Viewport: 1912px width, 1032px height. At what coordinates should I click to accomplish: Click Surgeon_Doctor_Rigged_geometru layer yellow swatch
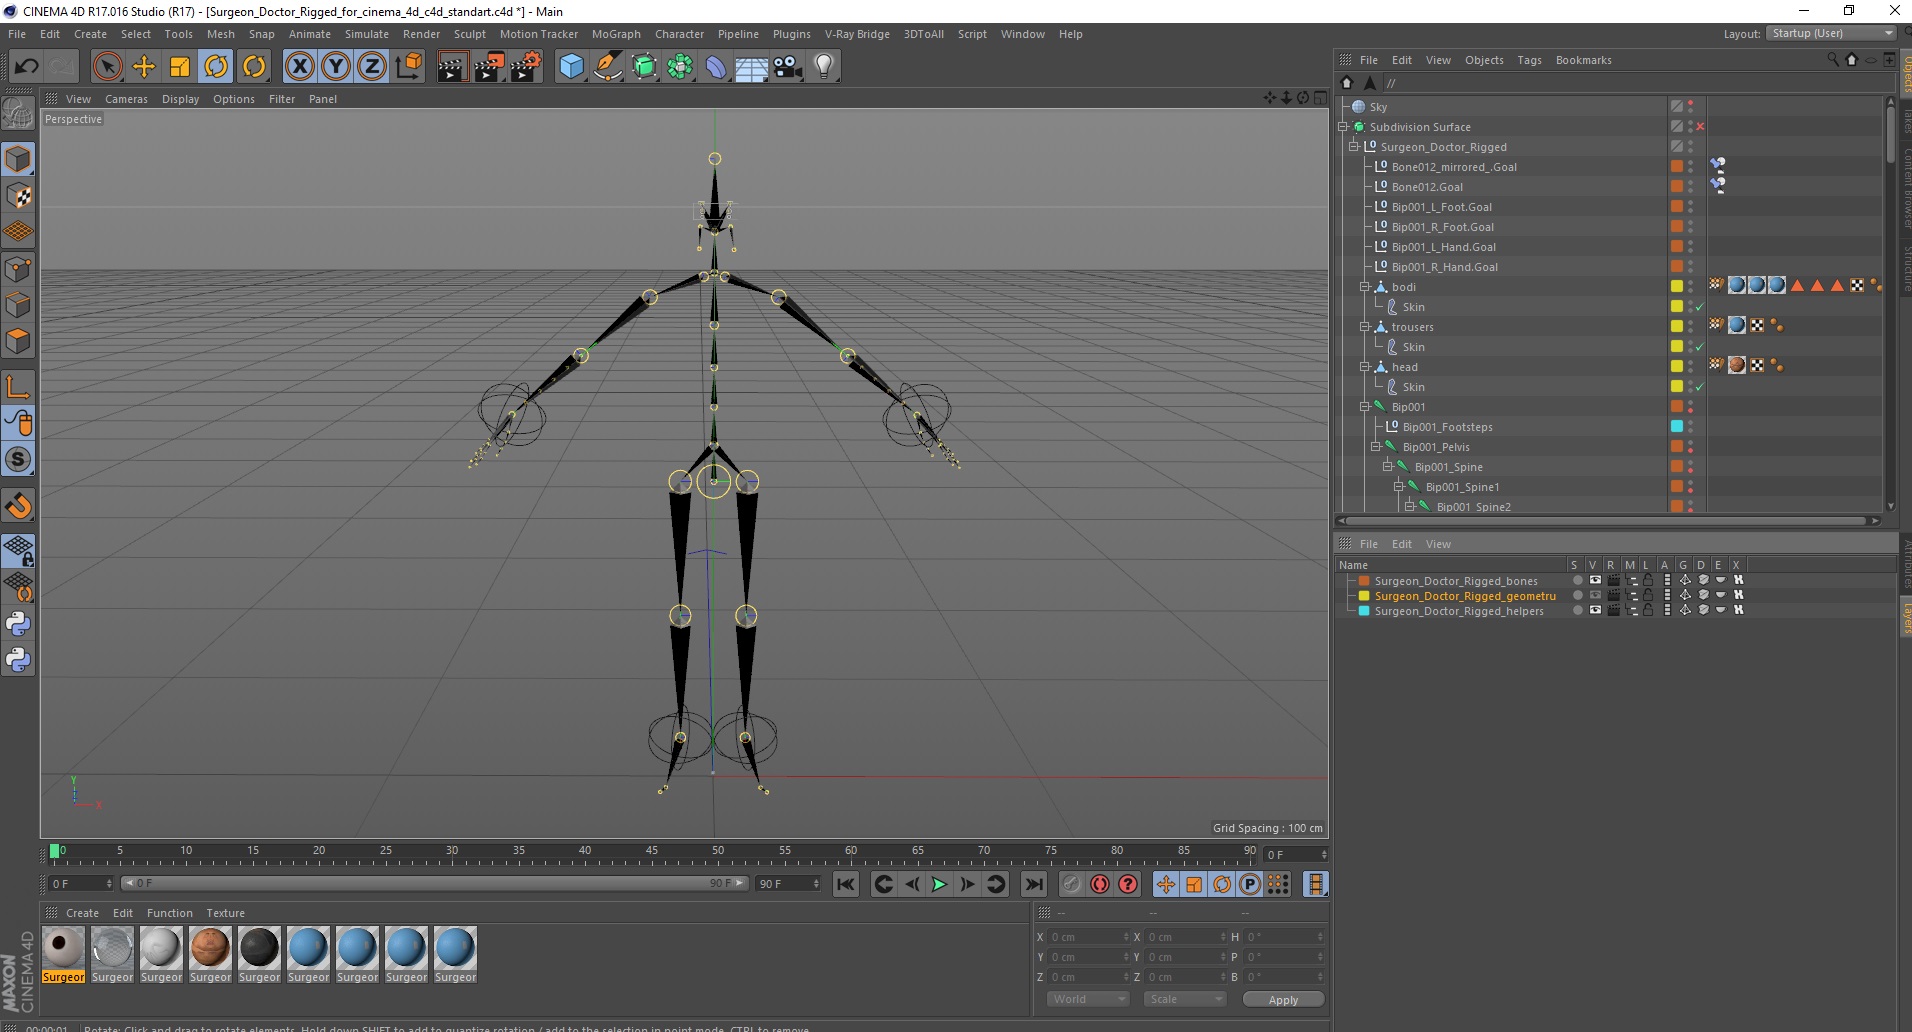click(x=1363, y=595)
